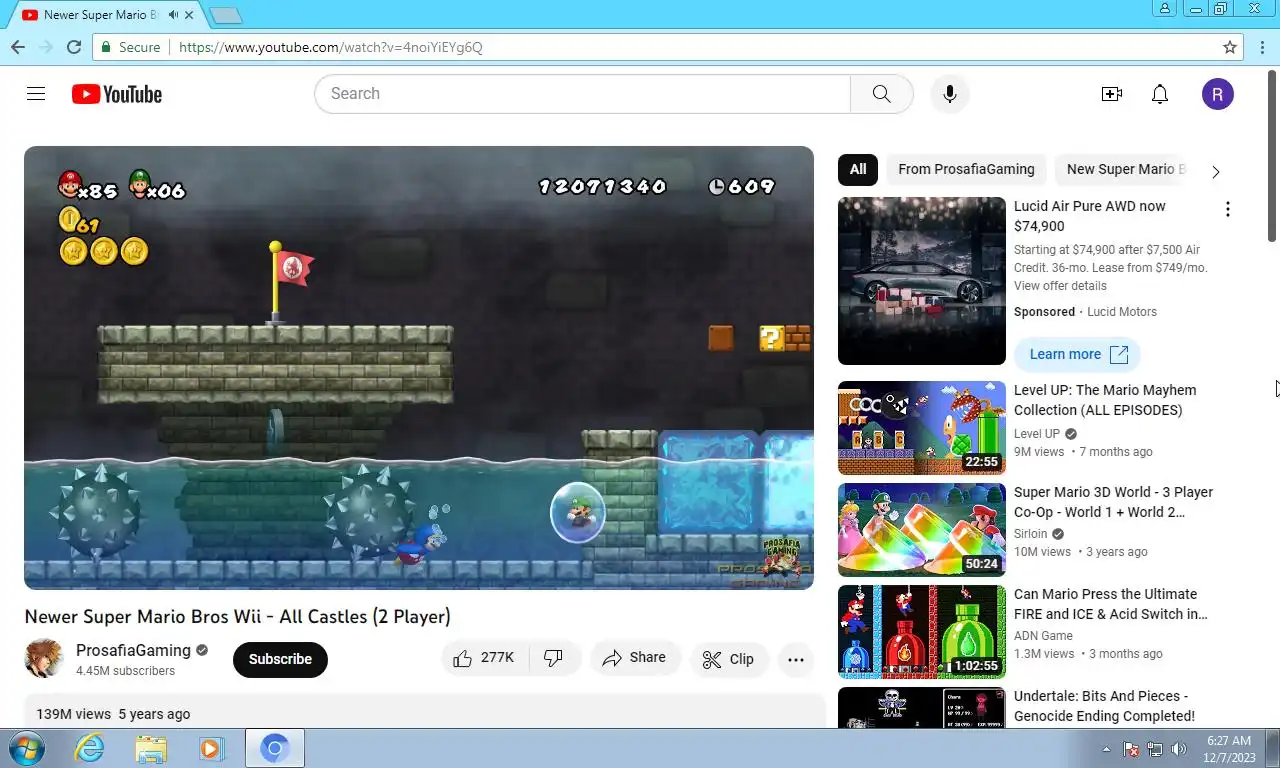Open Super Mario 3D World Co-Op video
Screen dimensions: 1280x768
pyautogui.click(x=1113, y=502)
